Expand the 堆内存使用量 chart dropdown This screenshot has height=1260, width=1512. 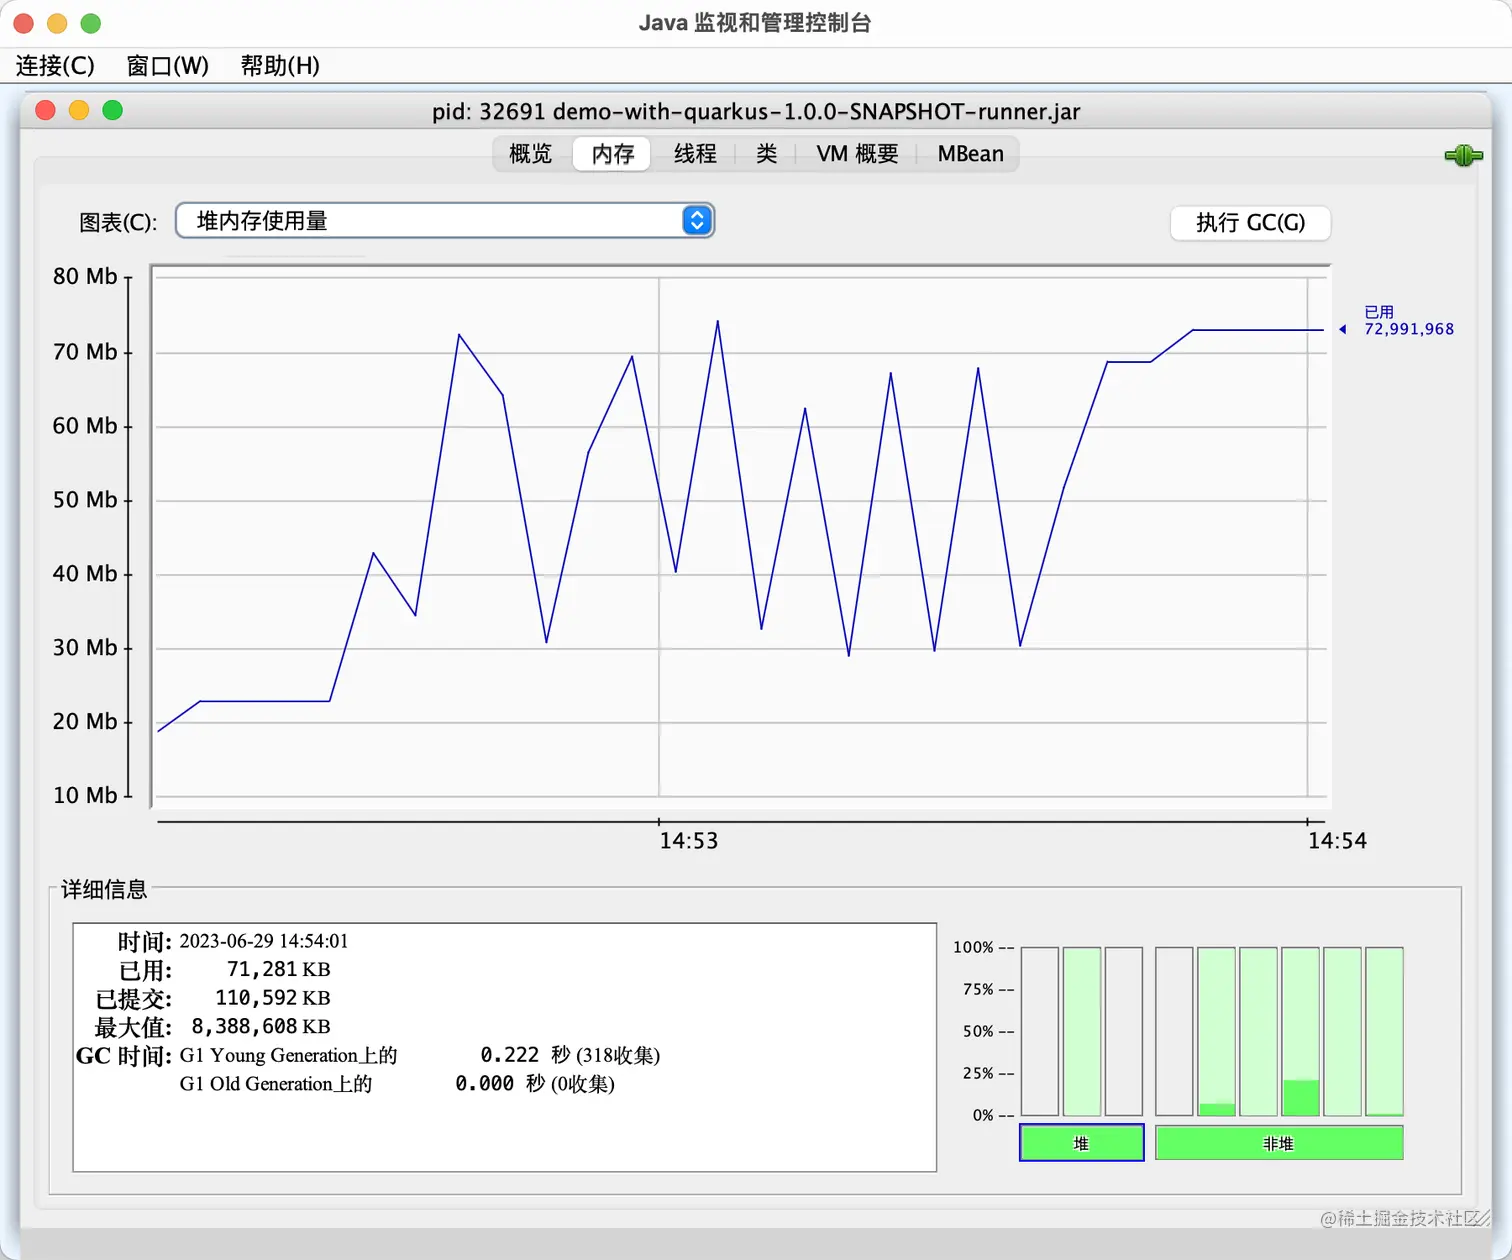(445, 221)
